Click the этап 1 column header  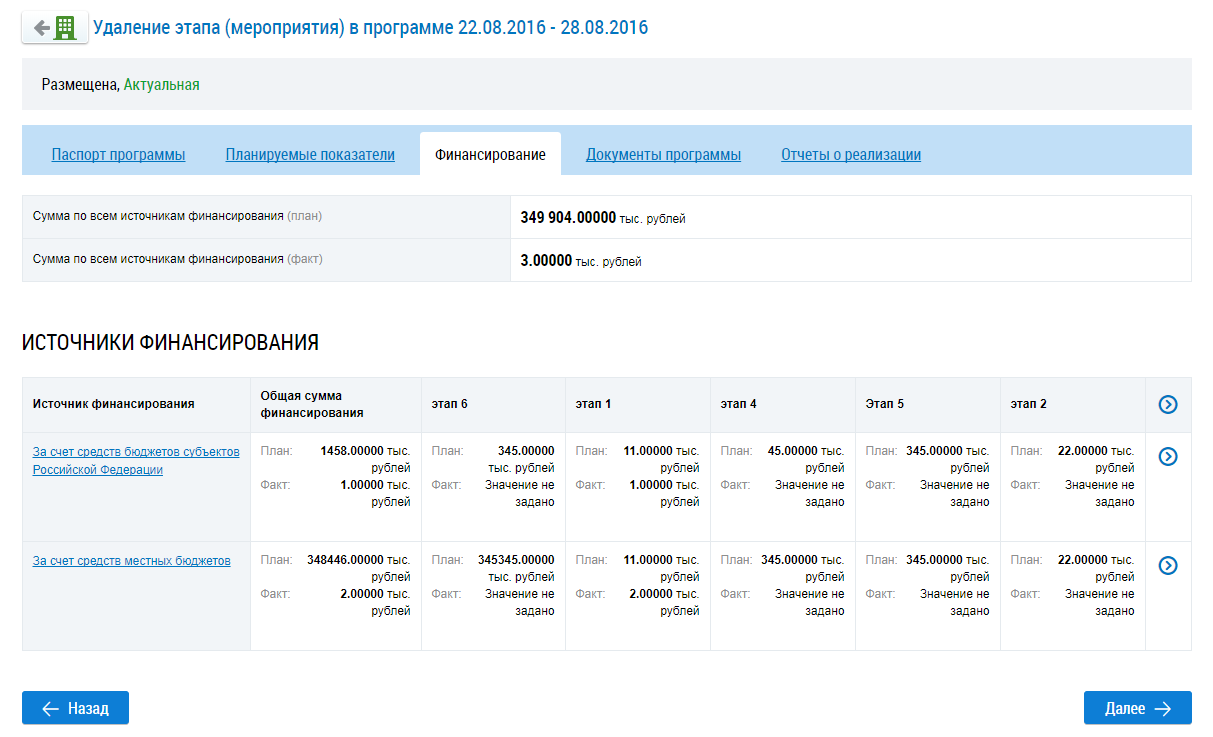click(x=593, y=404)
